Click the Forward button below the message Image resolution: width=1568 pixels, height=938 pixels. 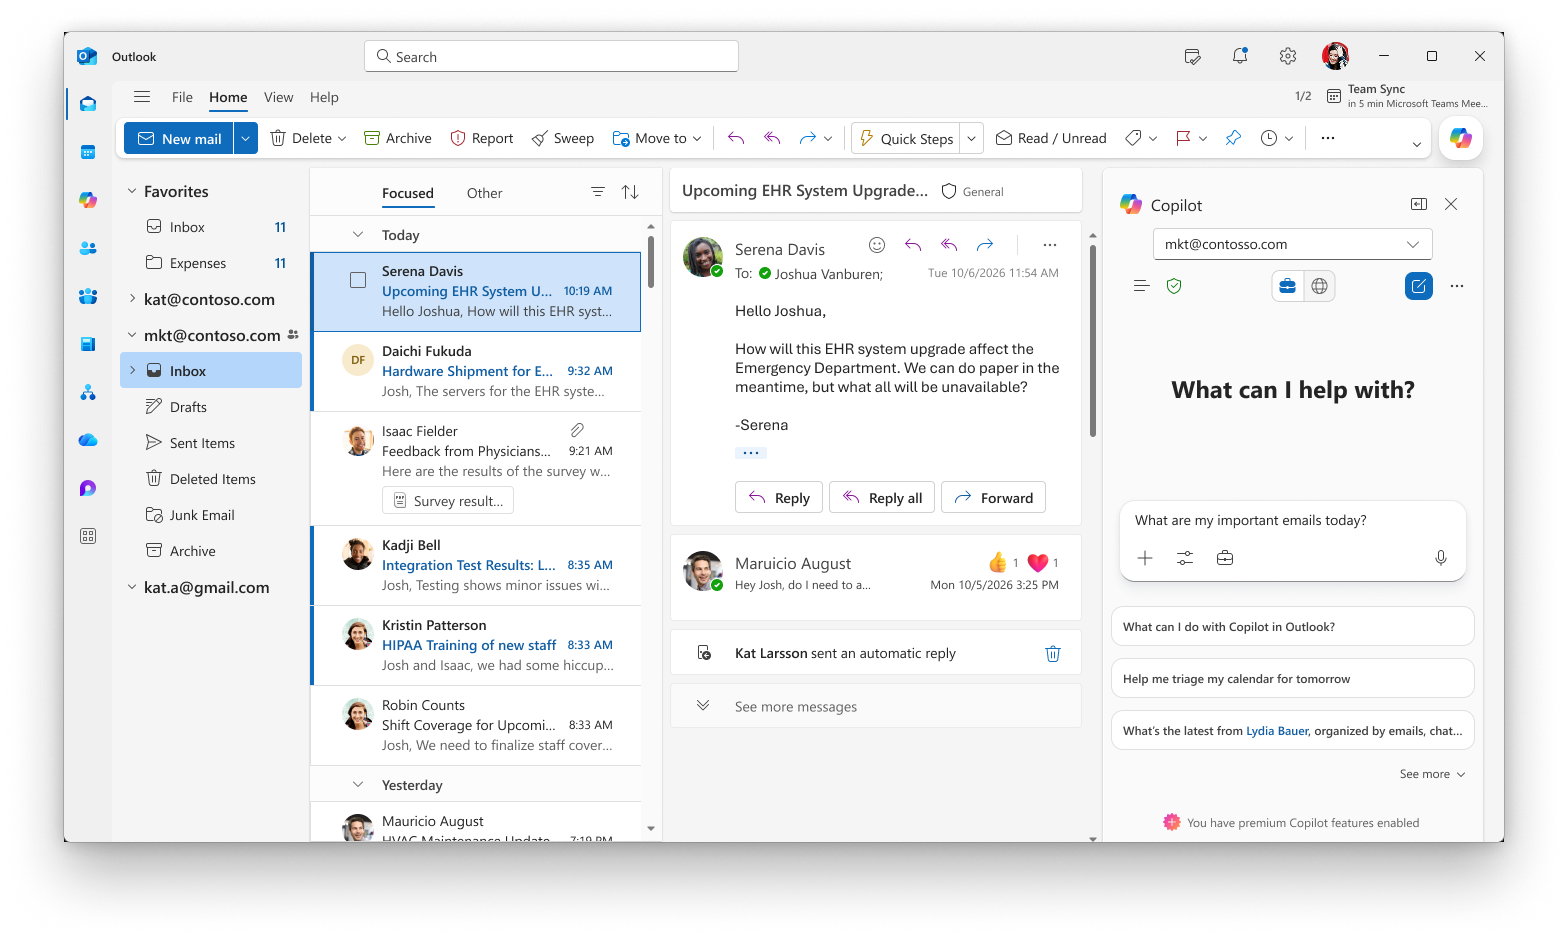(993, 498)
